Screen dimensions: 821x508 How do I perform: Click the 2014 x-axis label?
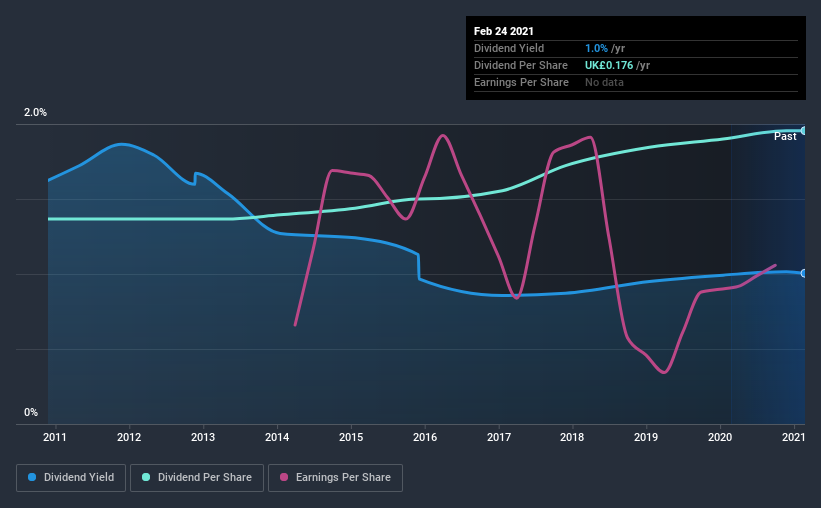click(x=277, y=437)
